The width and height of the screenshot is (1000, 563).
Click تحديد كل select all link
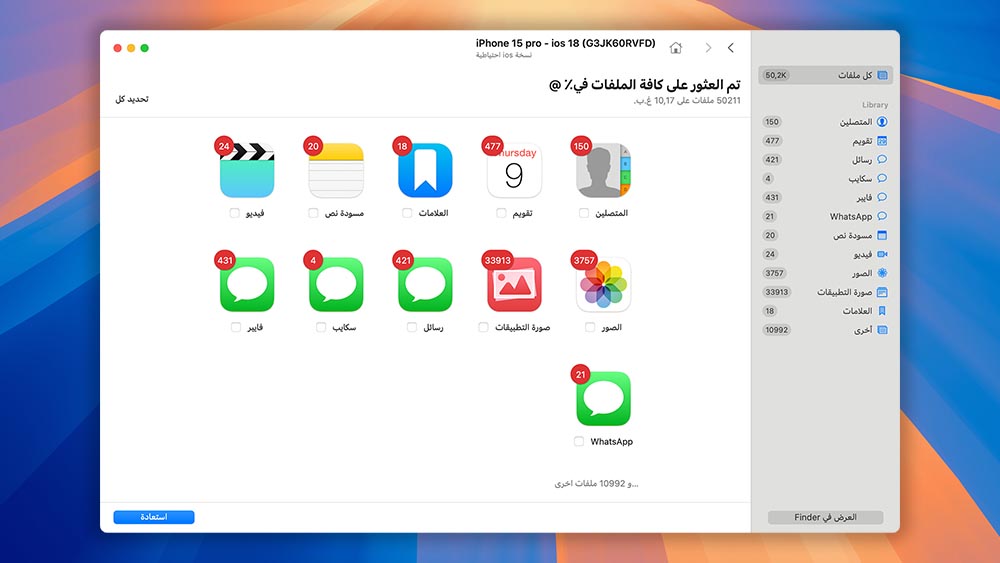(132, 99)
